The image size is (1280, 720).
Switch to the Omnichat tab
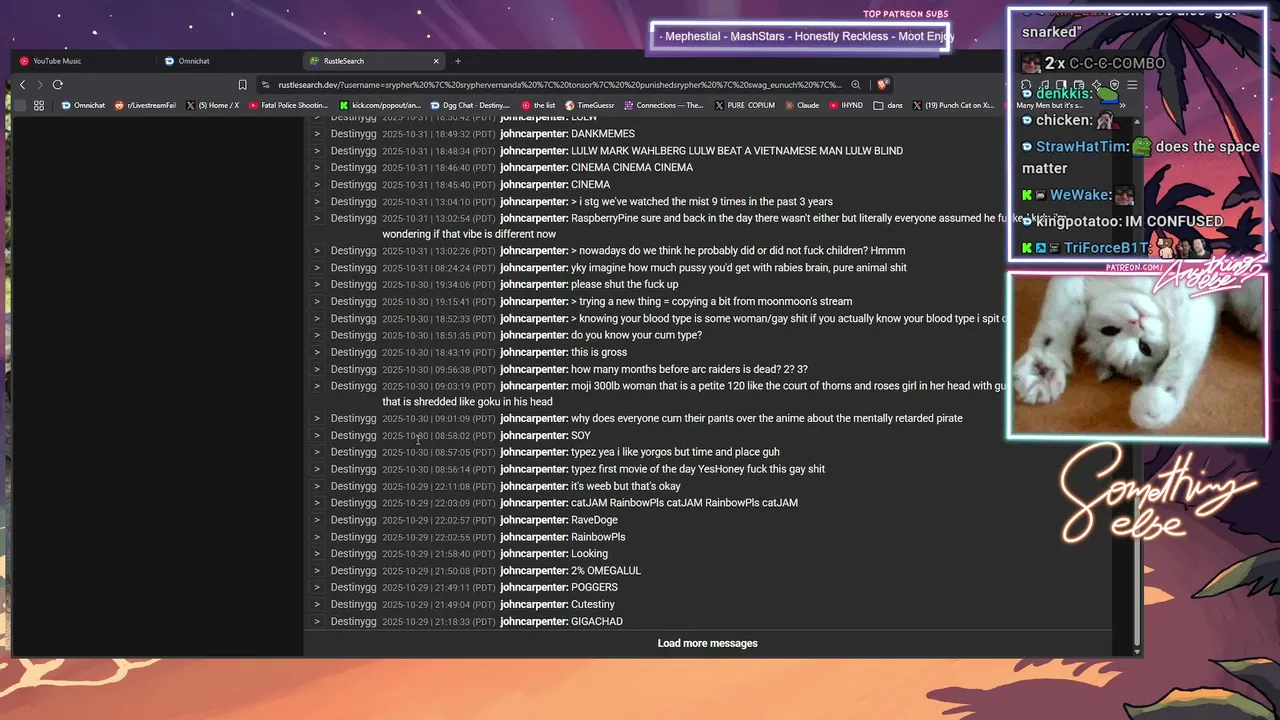pyautogui.click(x=228, y=61)
